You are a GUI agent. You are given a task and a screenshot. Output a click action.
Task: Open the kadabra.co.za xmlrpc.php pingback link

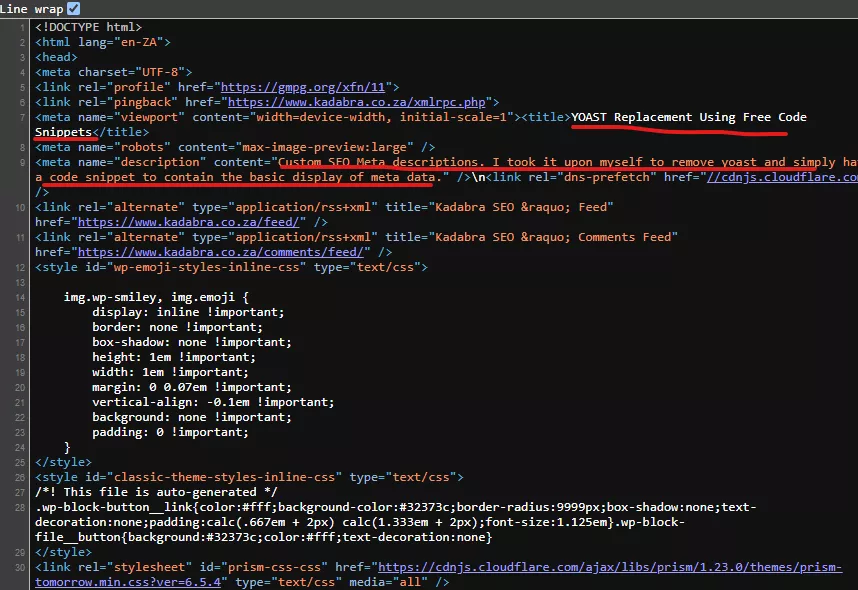click(x=356, y=102)
